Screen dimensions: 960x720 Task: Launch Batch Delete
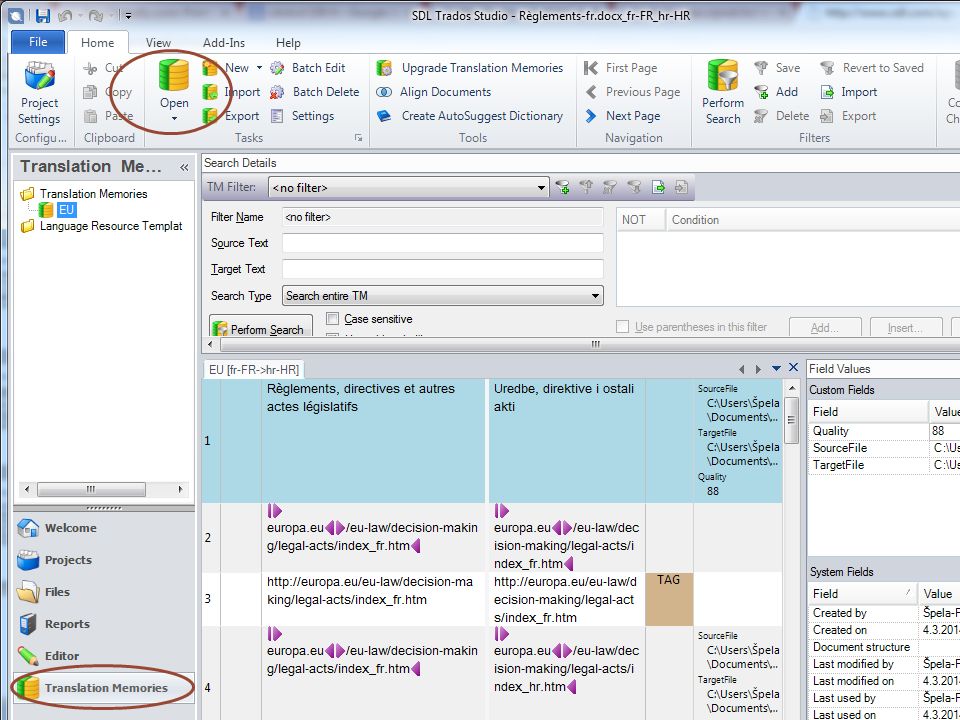(x=314, y=92)
